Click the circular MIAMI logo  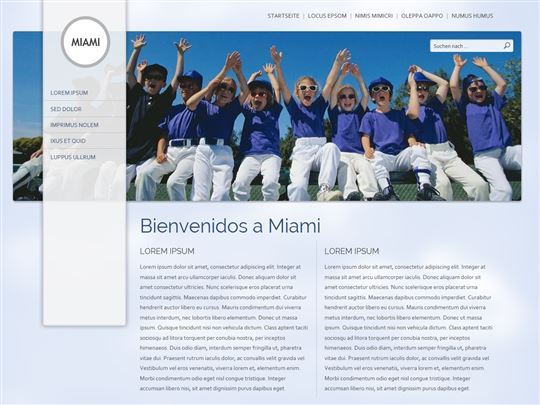tap(86, 42)
